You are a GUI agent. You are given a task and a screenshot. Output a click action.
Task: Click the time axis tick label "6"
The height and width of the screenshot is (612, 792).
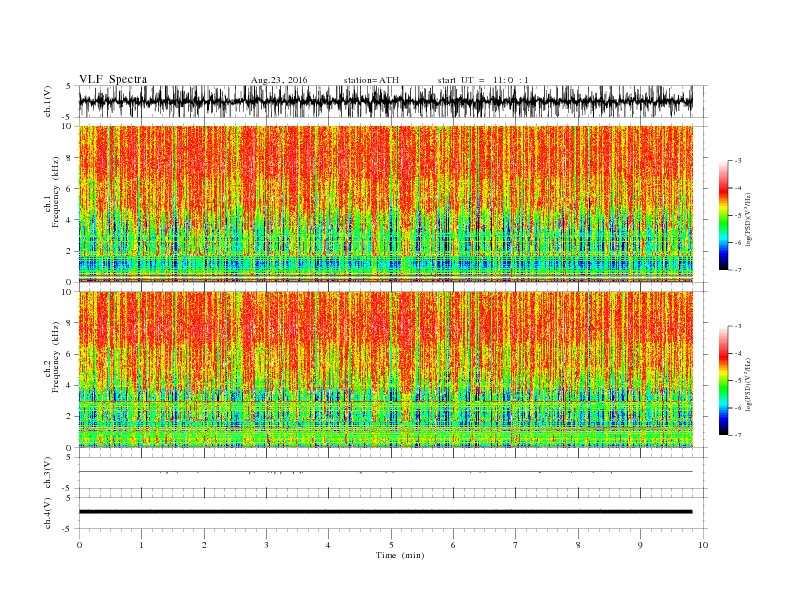[x=453, y=545]
